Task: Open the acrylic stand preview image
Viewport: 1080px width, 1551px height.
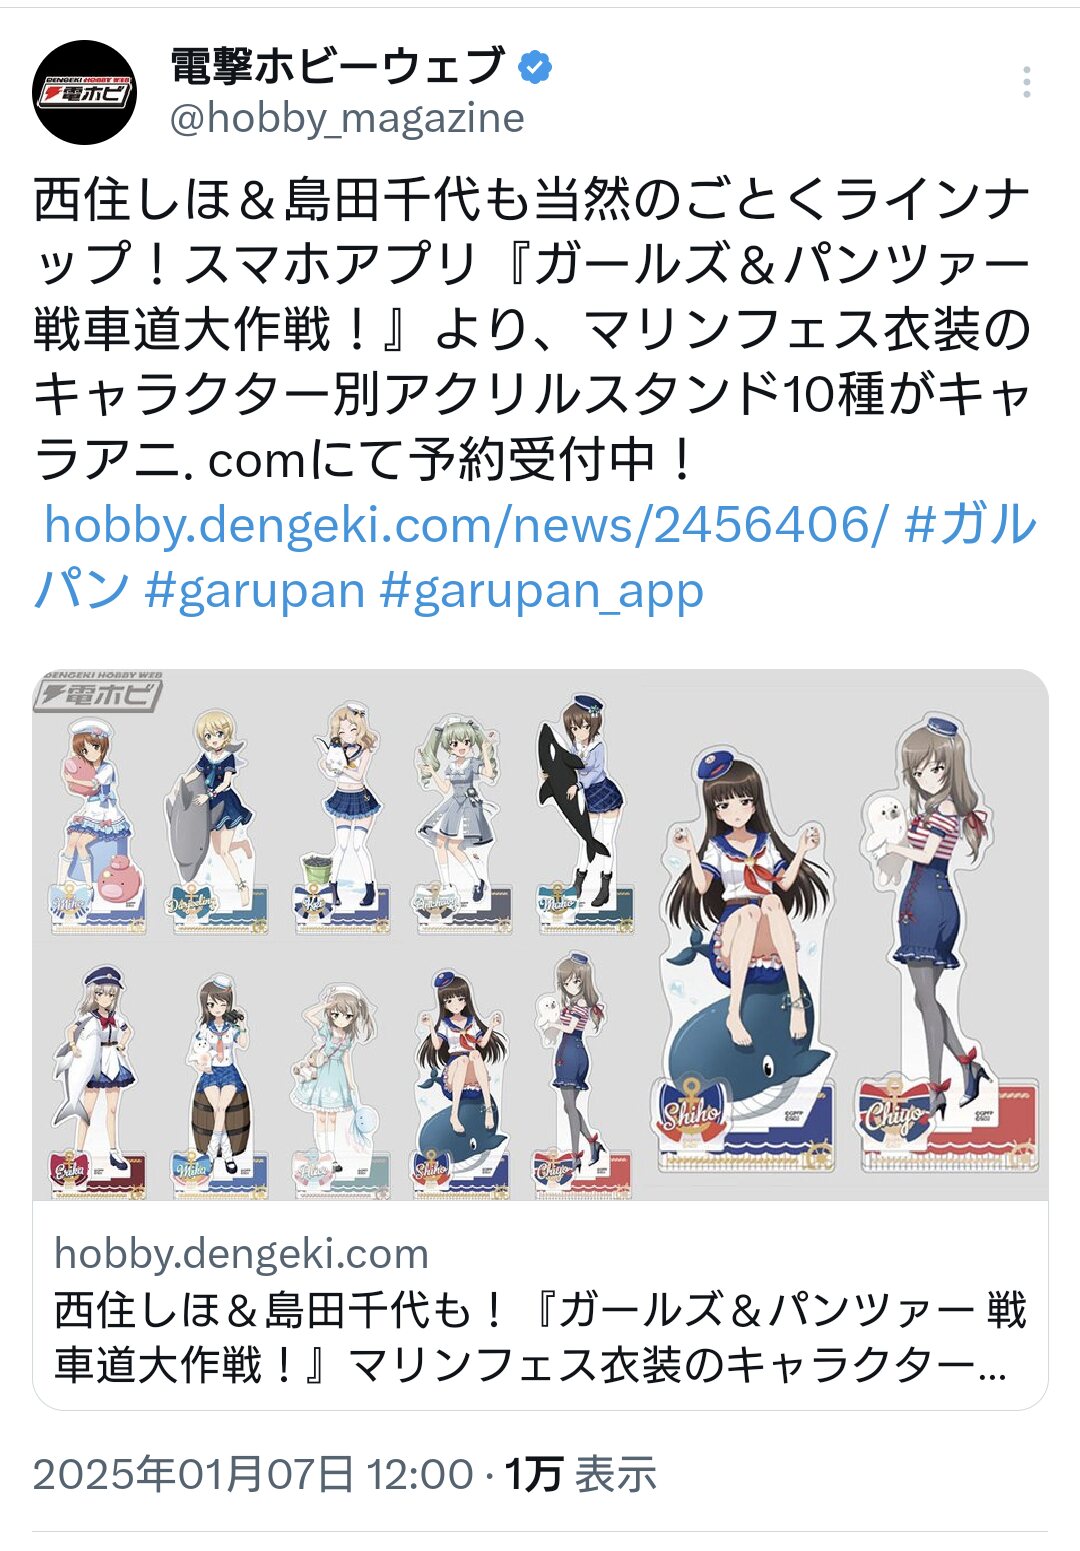Action: [x=540, y=935]
